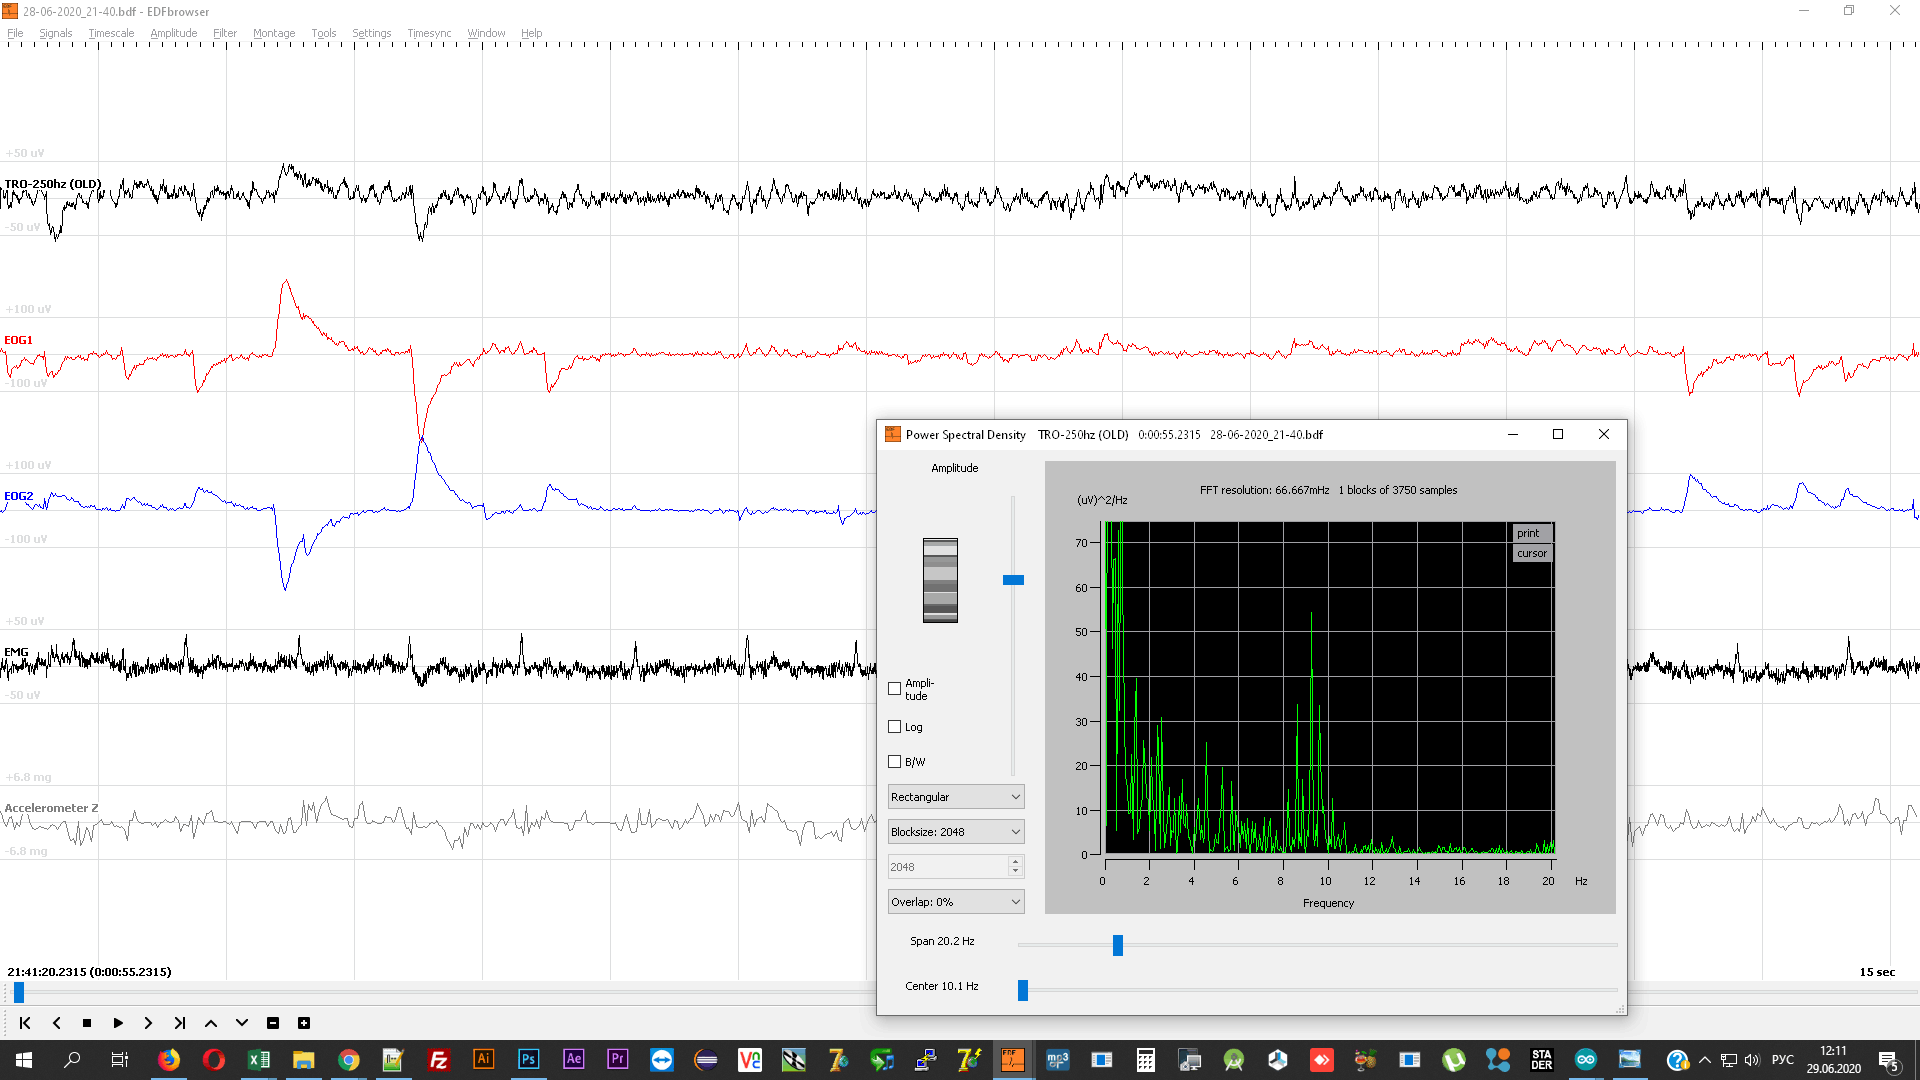The height and width of the screenshot is (1080, 1920).
Task: Close the Power Spectral Density window
Action: pyautogui.click(x=1604, y=434)
